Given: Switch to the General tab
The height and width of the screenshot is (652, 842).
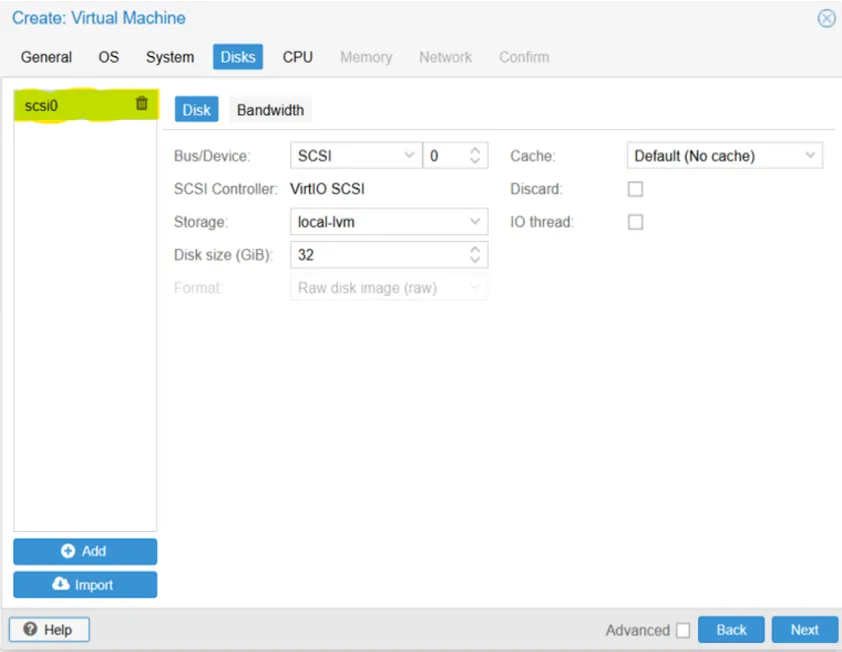Looking at the screenshot, I should coord(46,57).
